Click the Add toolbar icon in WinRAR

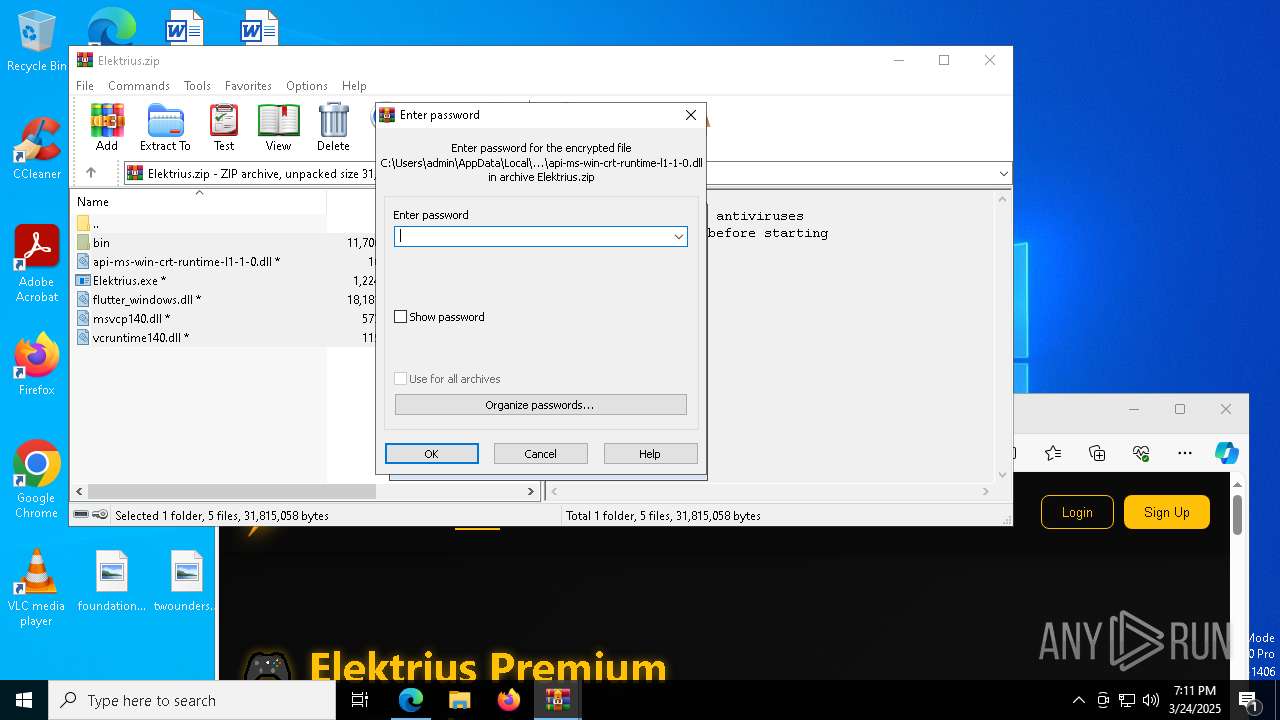[x=107, y=127]
